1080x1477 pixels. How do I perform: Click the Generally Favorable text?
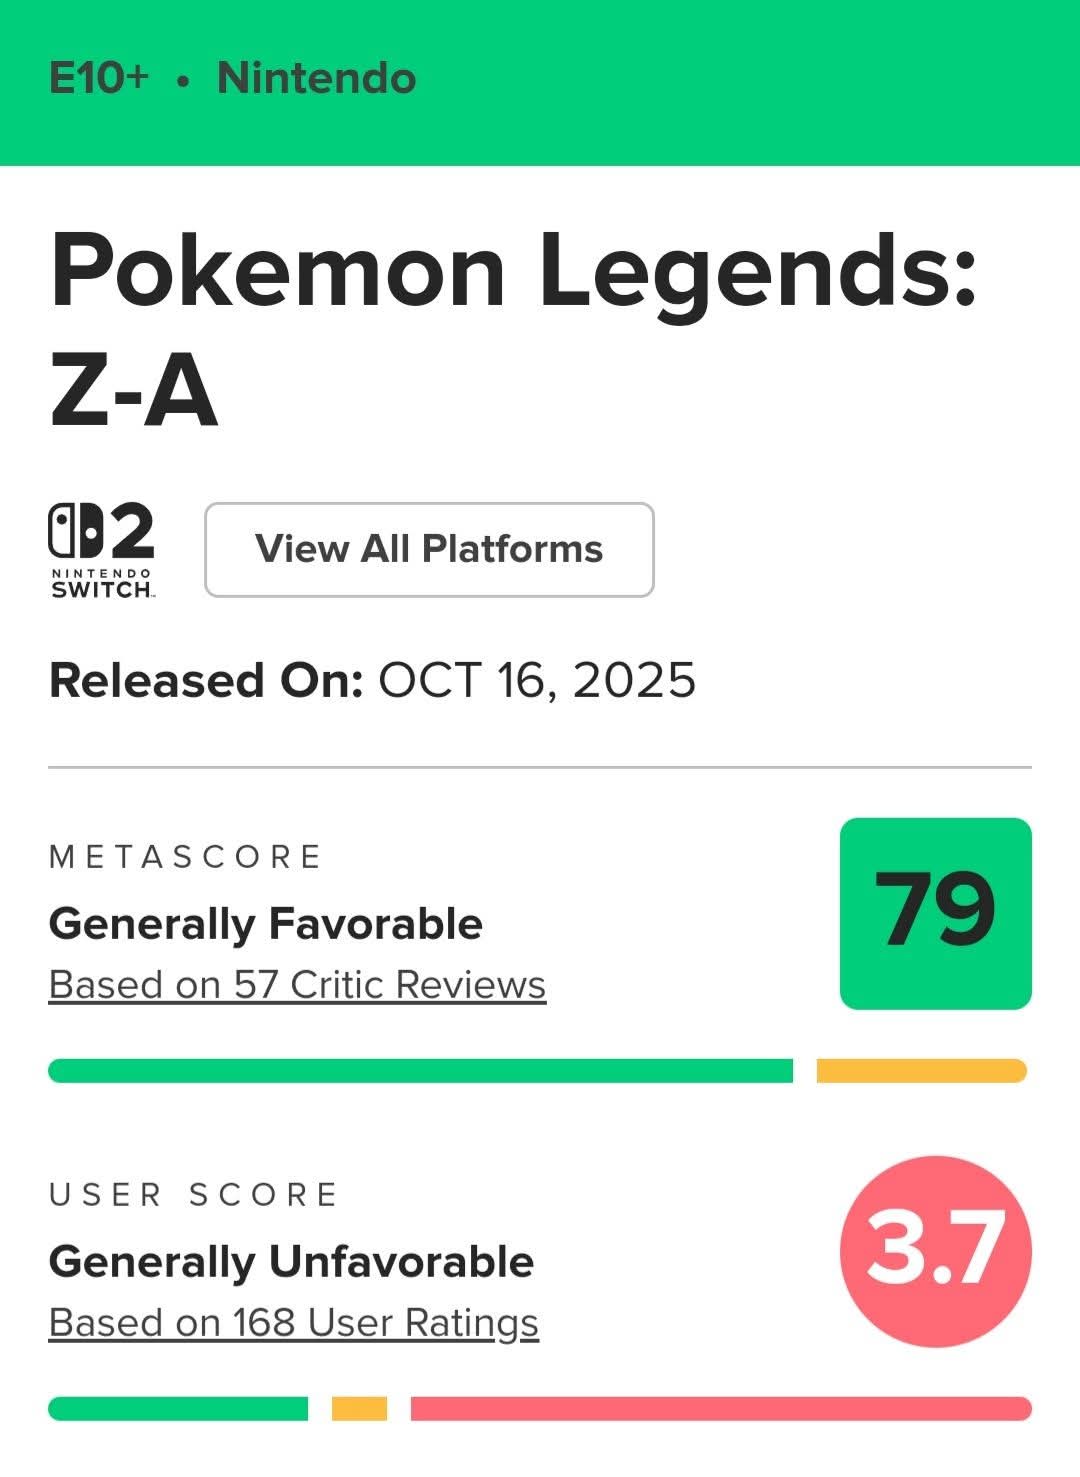point(265,924)
